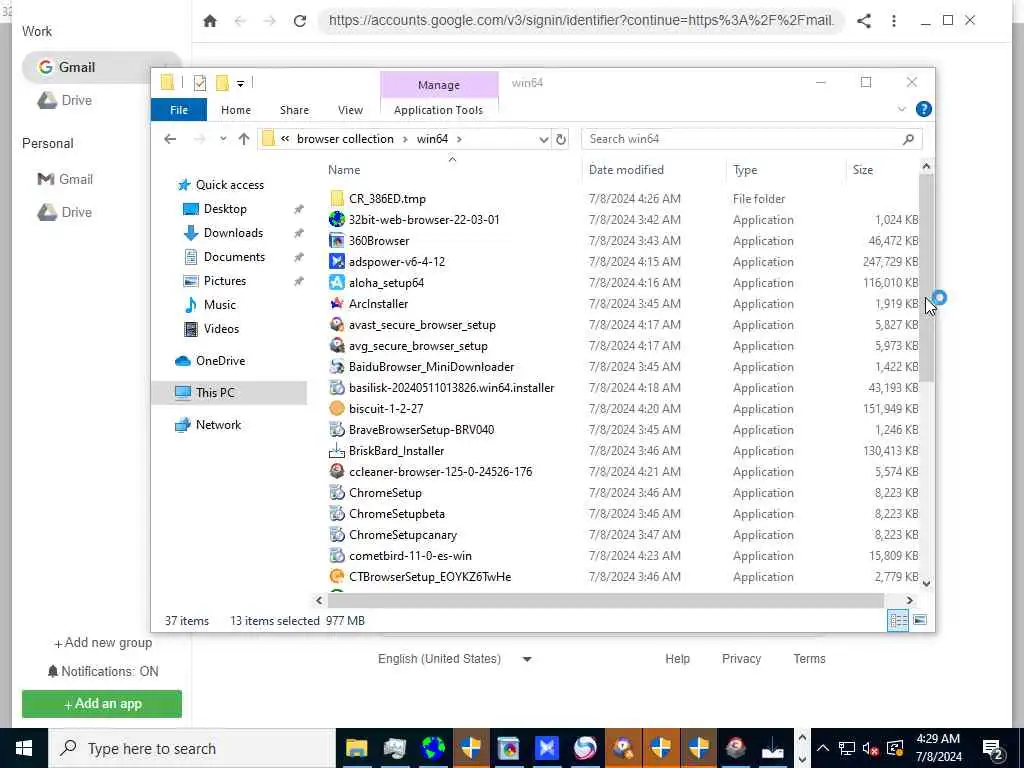The image size is (1024, 768).
Task: Select the adspower-v6-4-12 file icon
Action: point(337,262)
